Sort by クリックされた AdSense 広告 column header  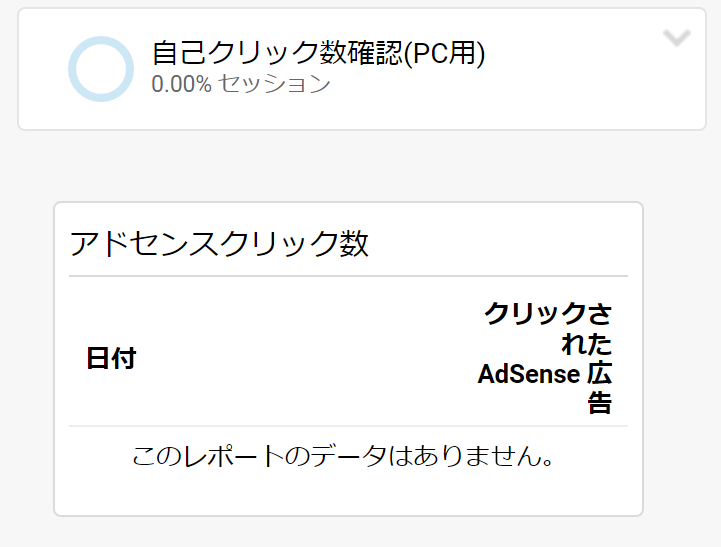pos(545,358)
